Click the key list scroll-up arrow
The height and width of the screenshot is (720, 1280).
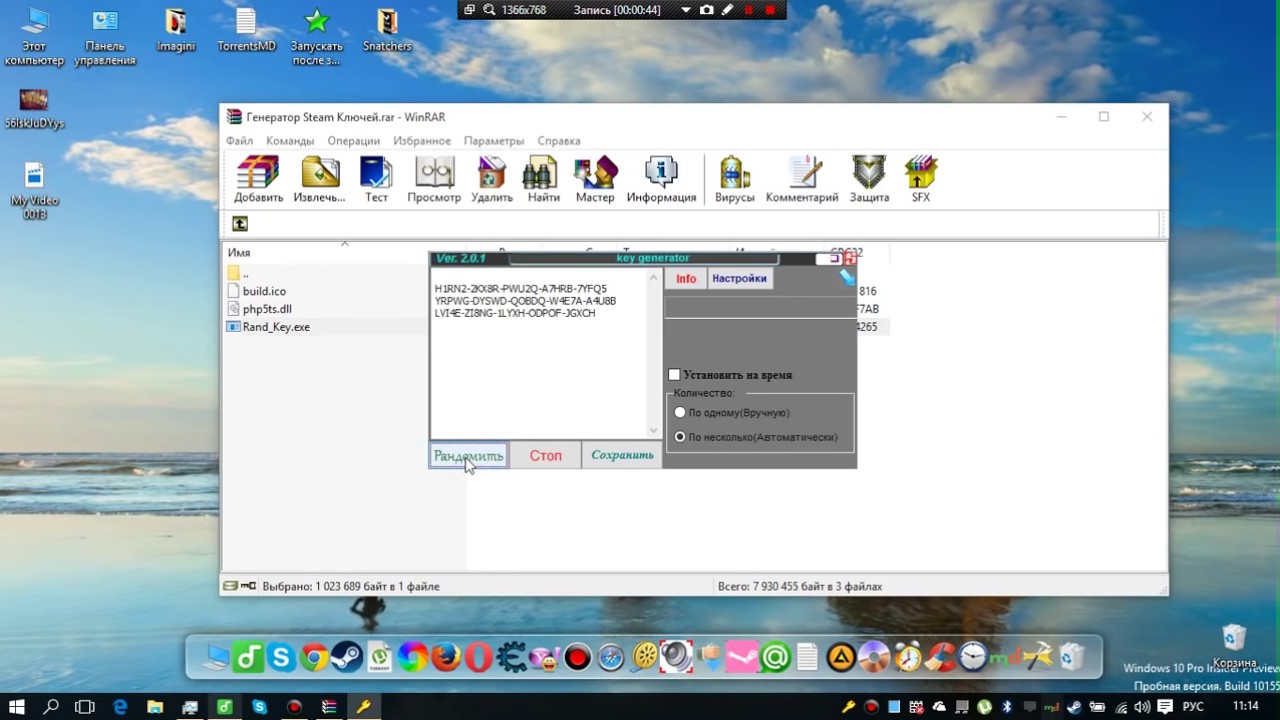[x=654, y=277]
